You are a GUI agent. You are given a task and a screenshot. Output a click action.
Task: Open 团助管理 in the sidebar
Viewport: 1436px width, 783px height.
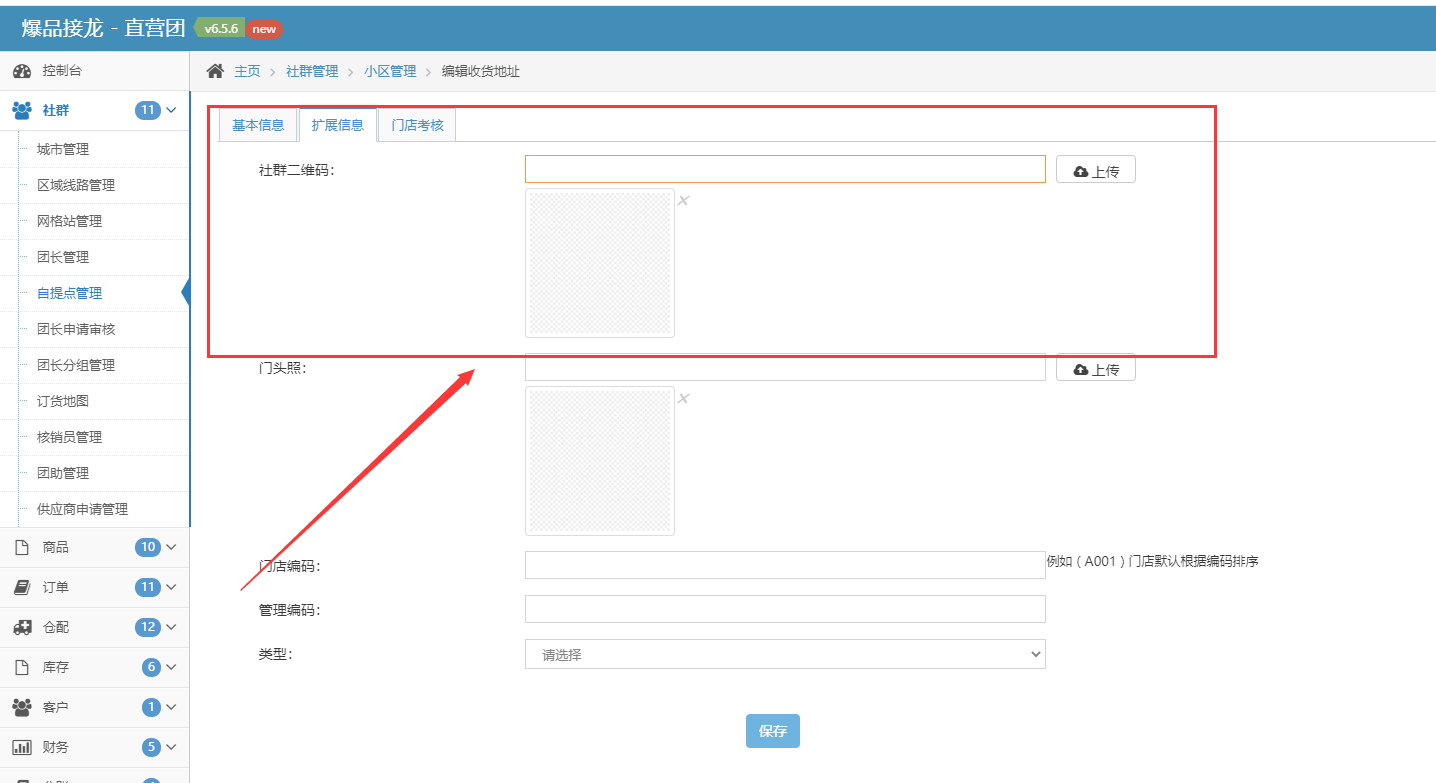[x=63, y=473]
